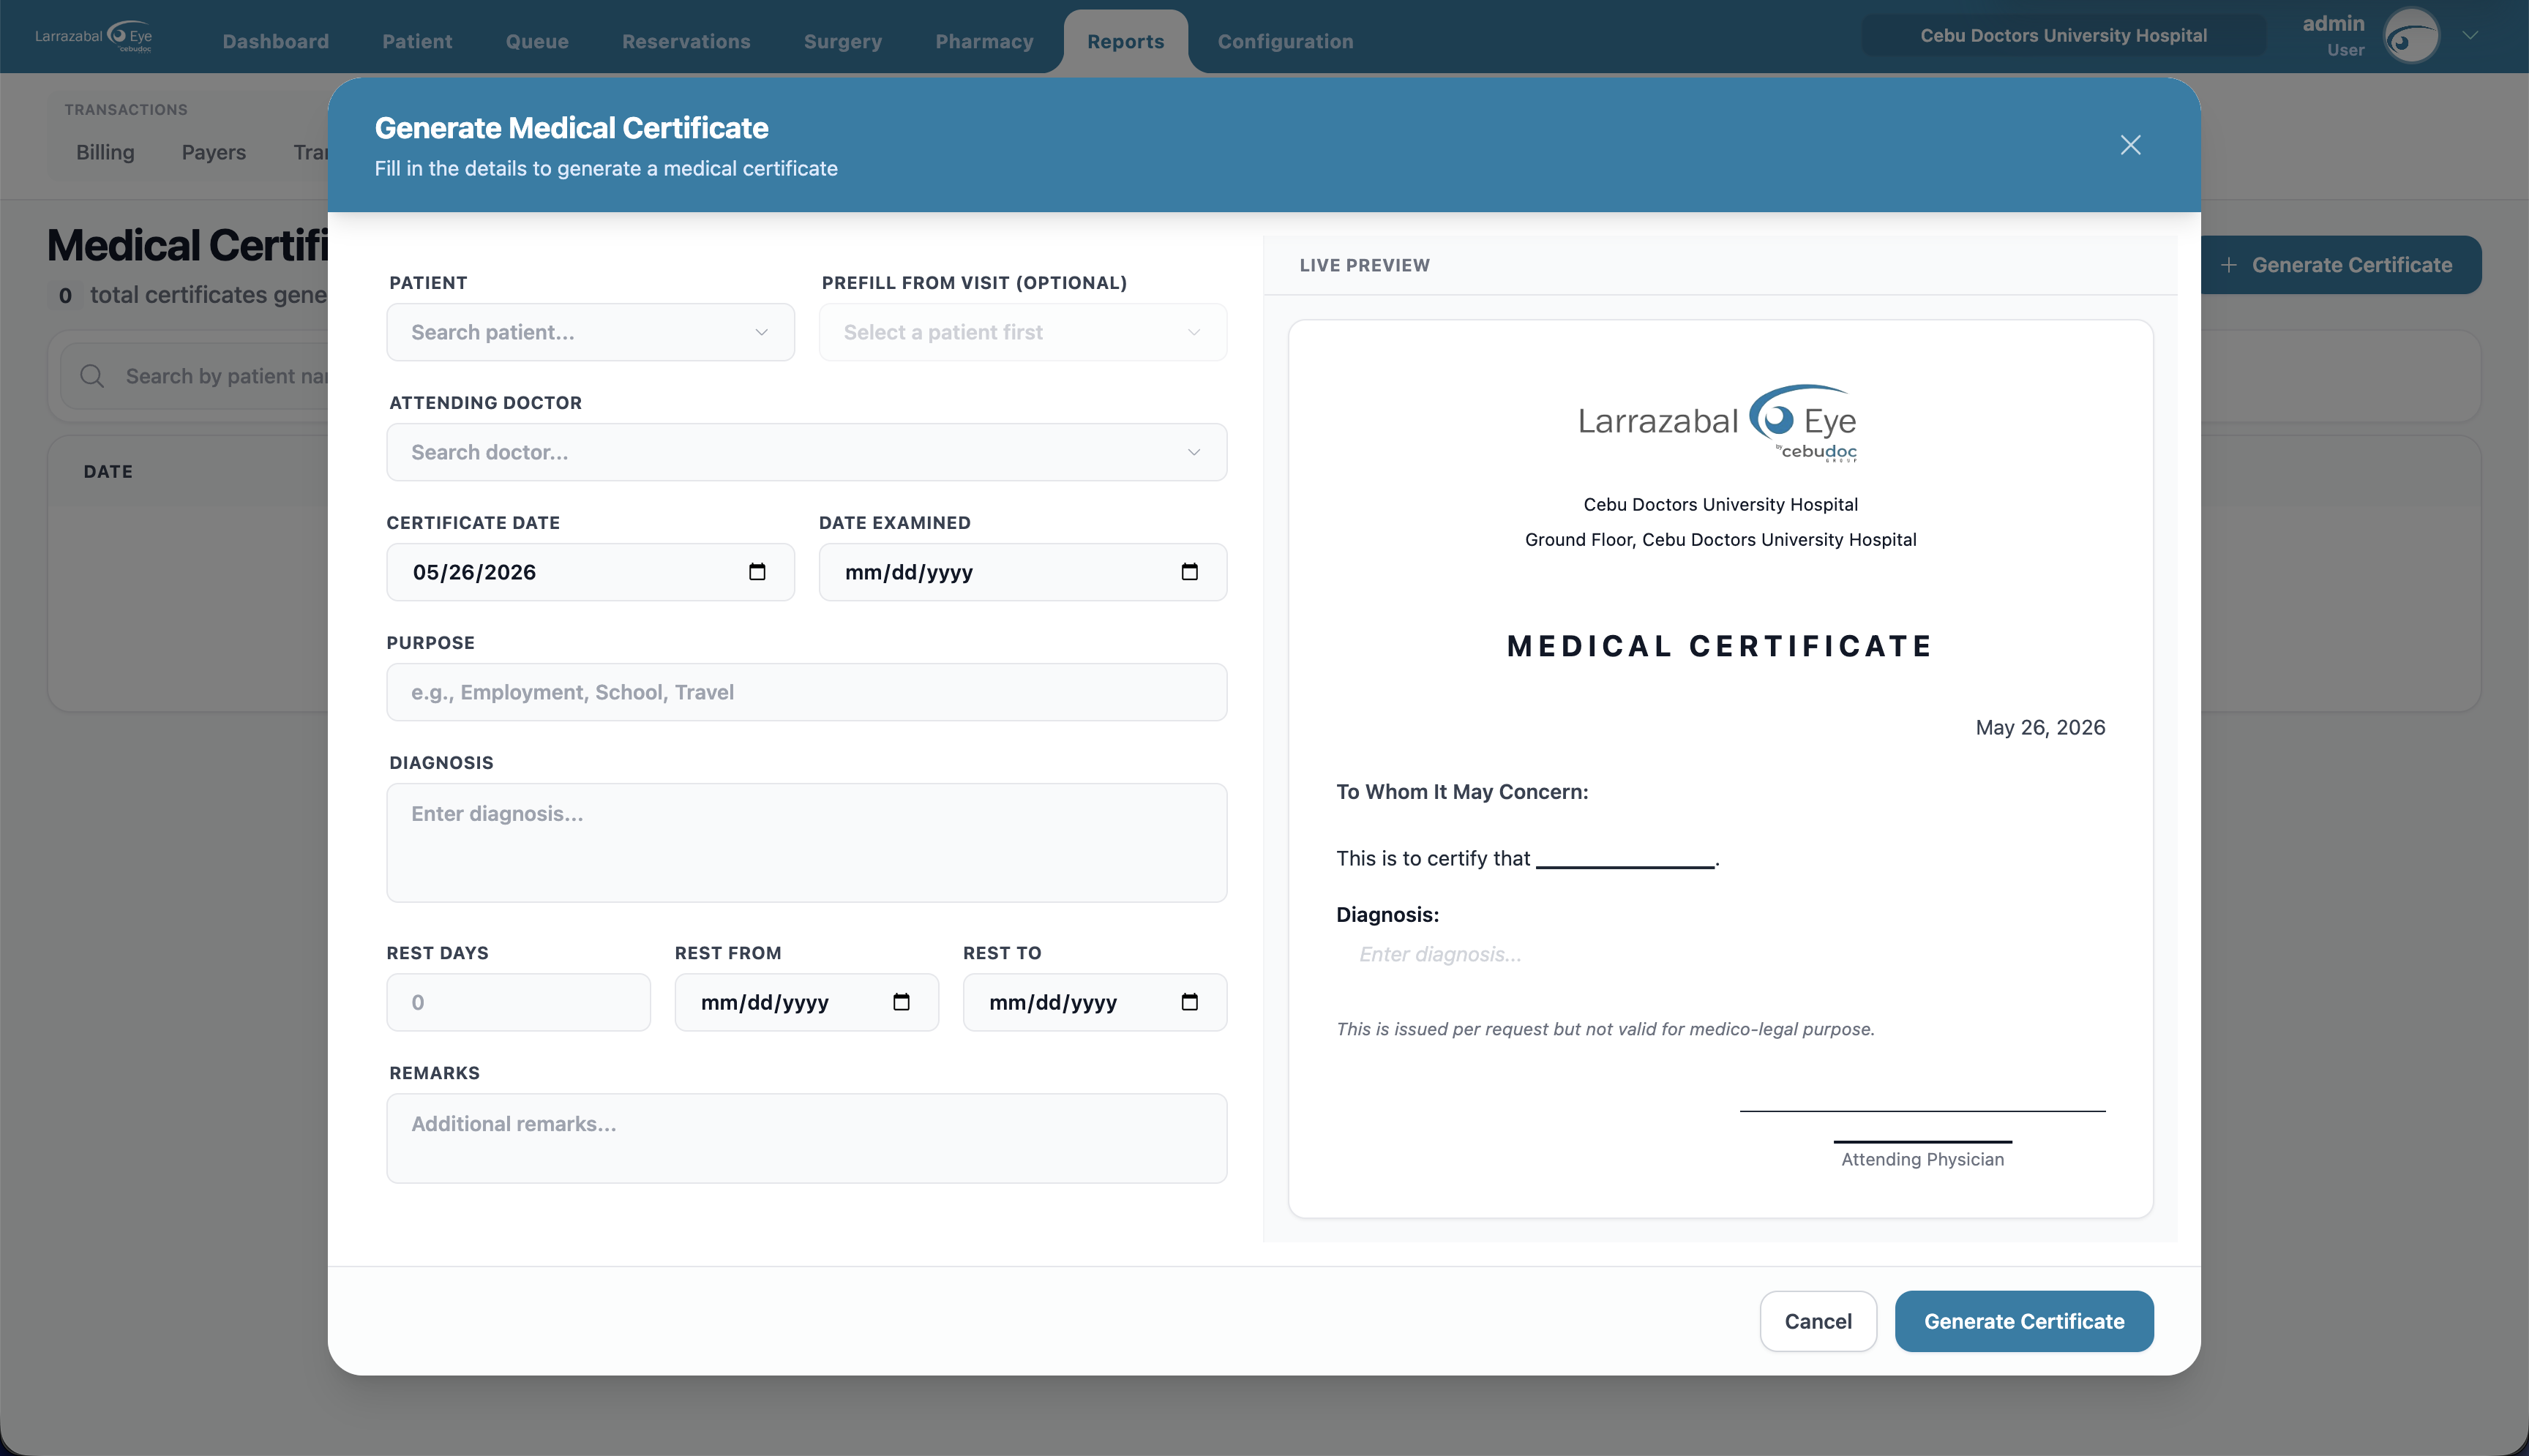Close the Generate Medical Certificate dialog
The height and width of the screenshot is (1456, 2529).
[2130, 145]
